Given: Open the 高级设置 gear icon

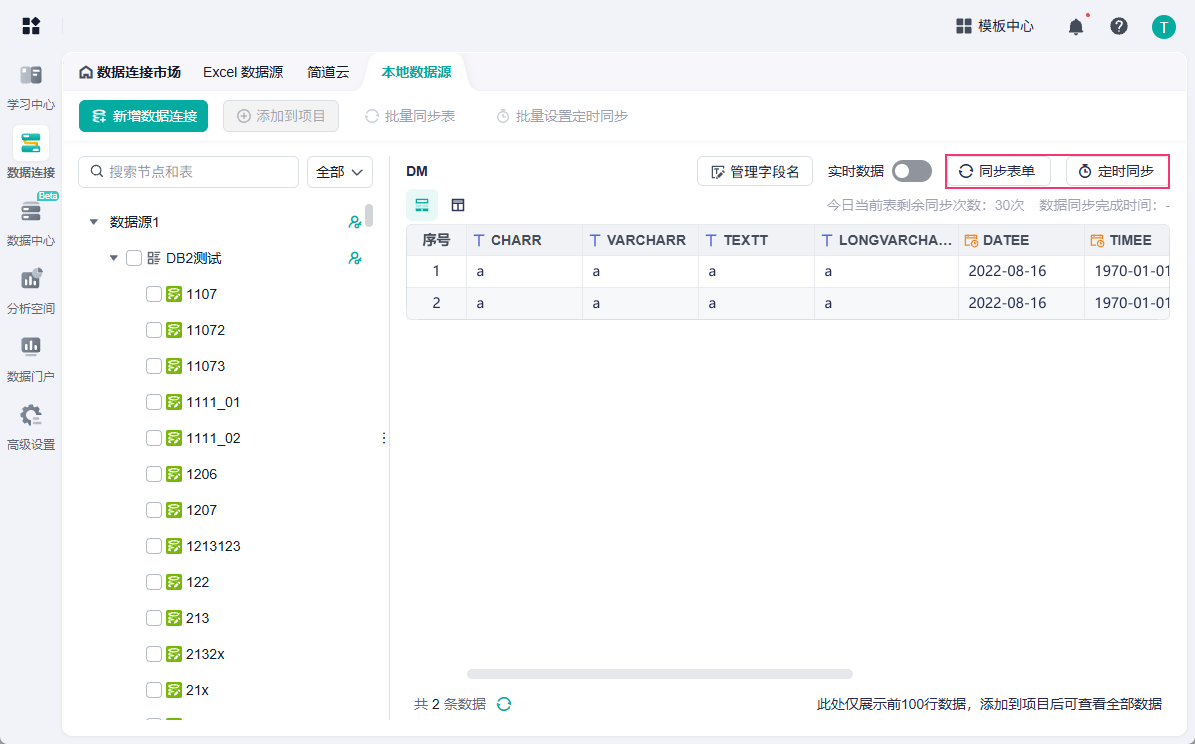Looking at the screenshot, I should pyautogui.click(x=30, y=415).
